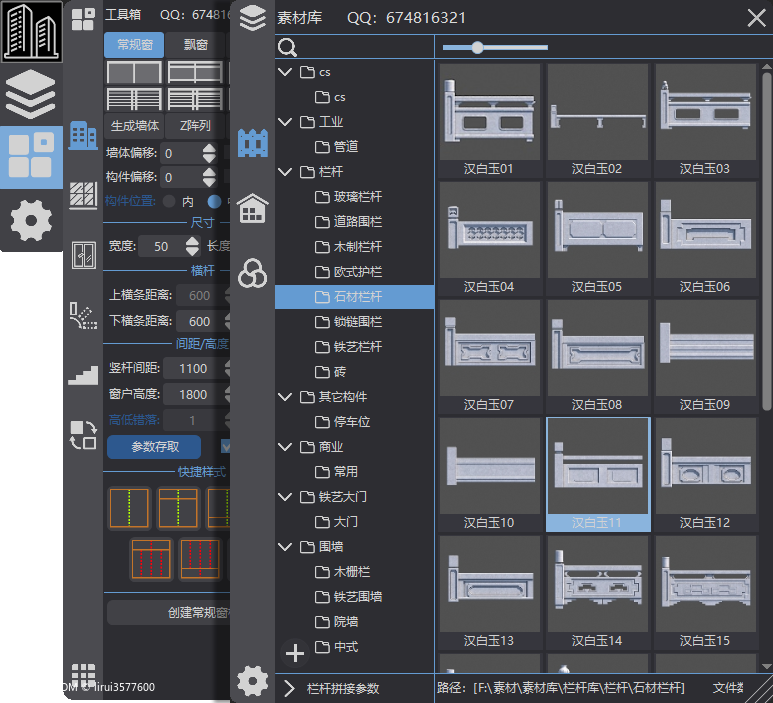Adjust the thumbnail size slider

478,47
